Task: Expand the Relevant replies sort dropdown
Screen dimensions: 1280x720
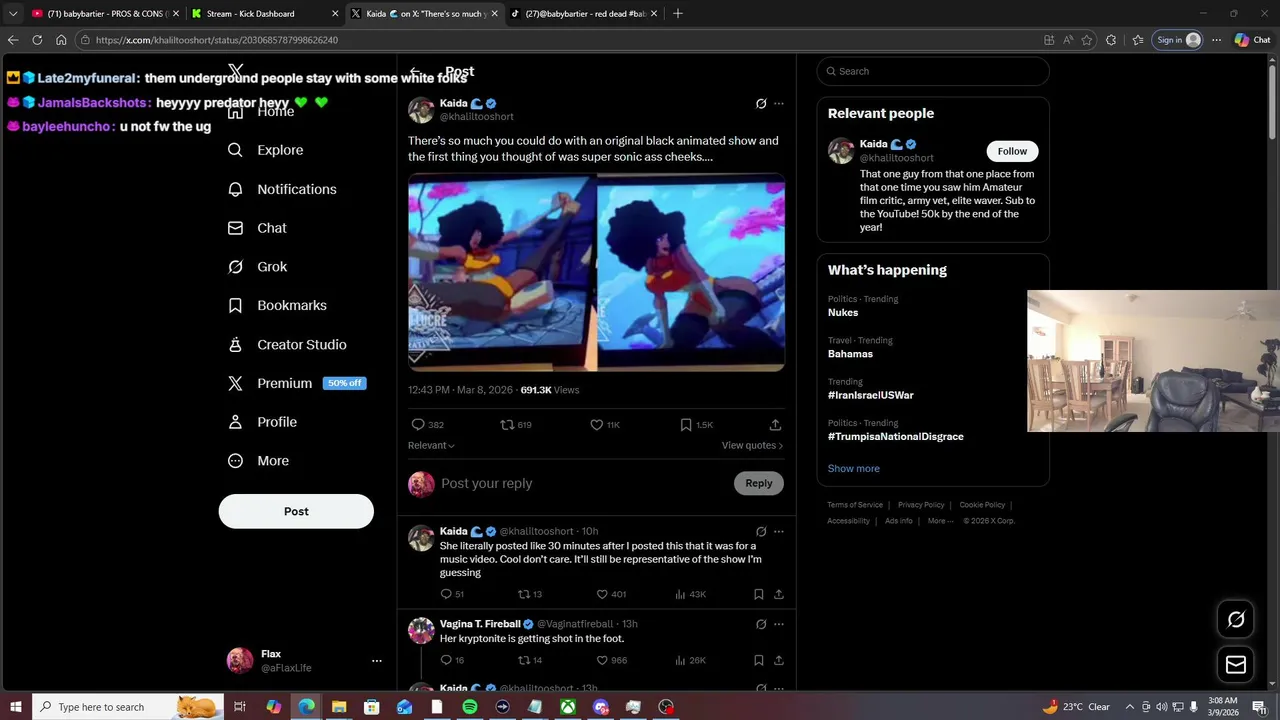Action: 431,445
